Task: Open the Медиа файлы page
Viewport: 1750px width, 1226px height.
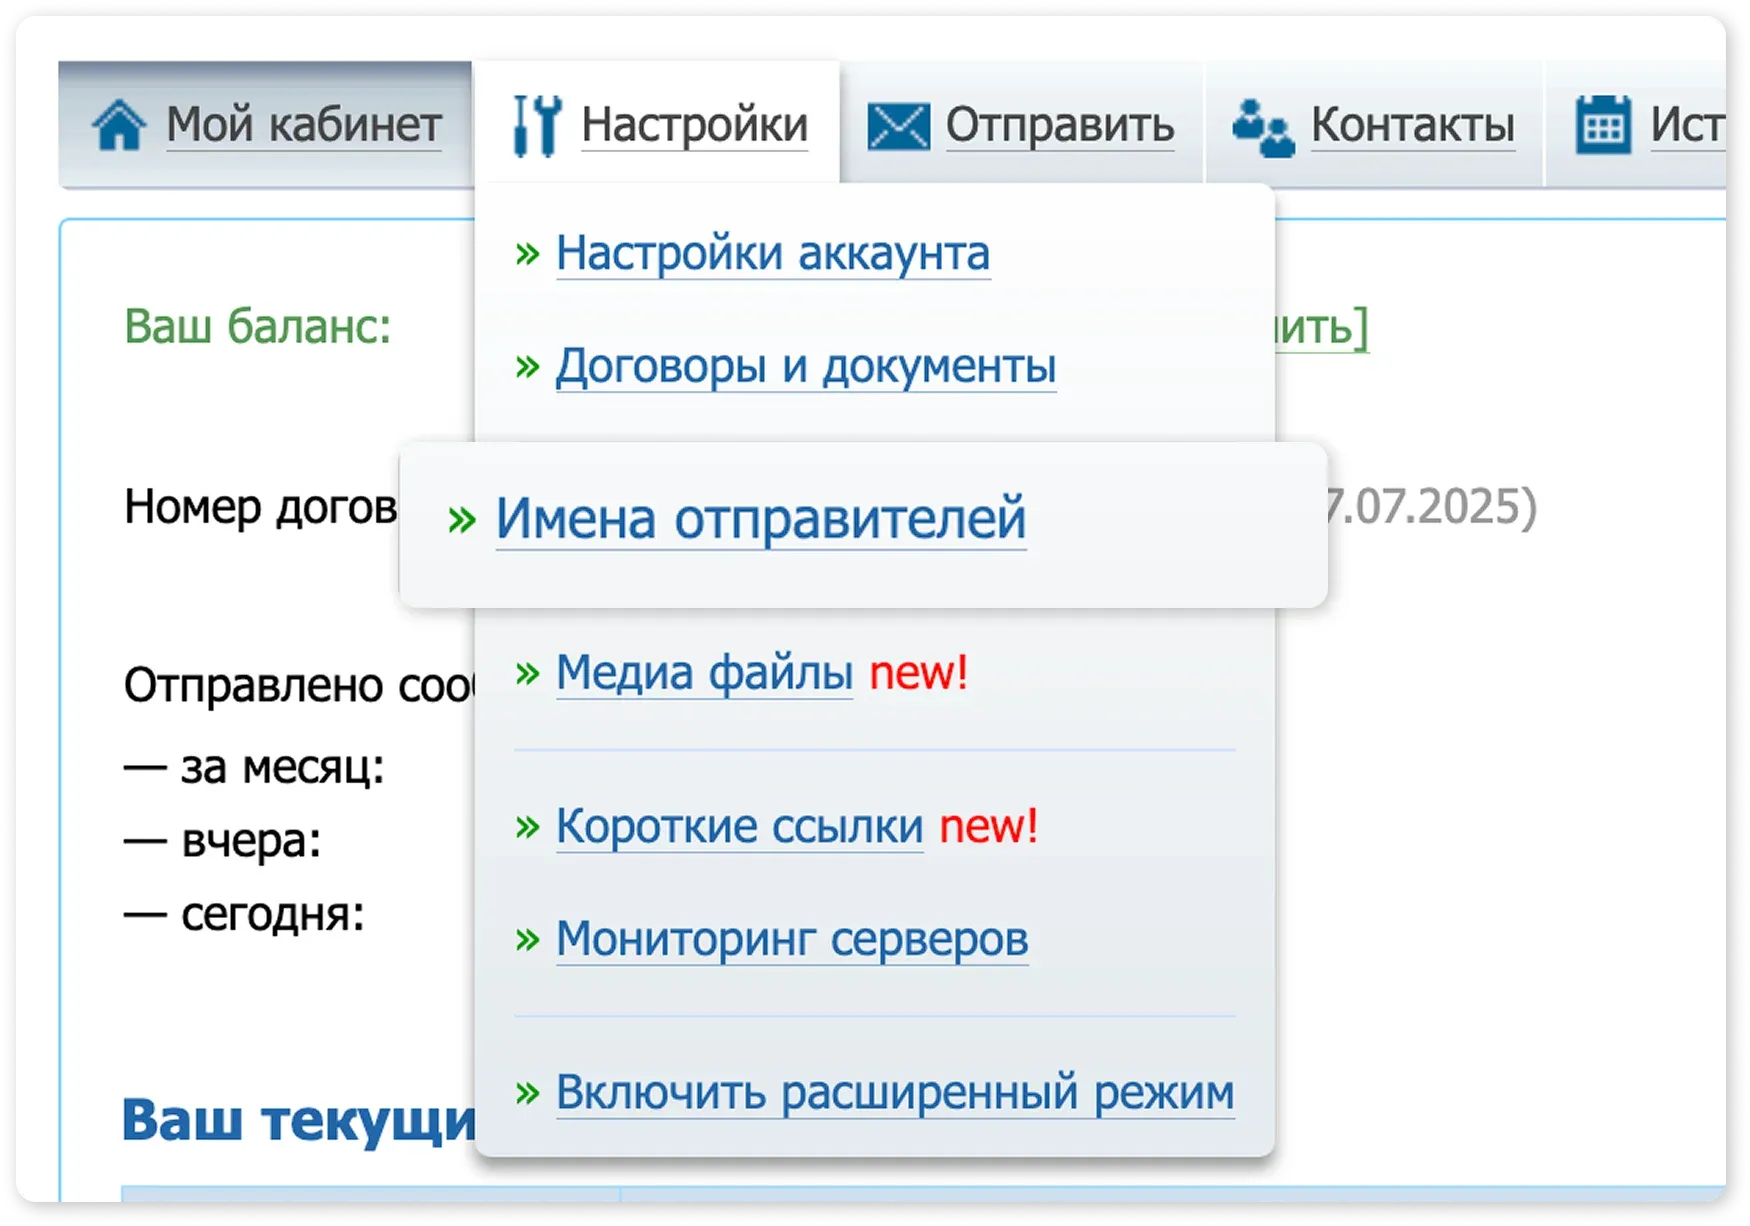Action: point(703,674)
